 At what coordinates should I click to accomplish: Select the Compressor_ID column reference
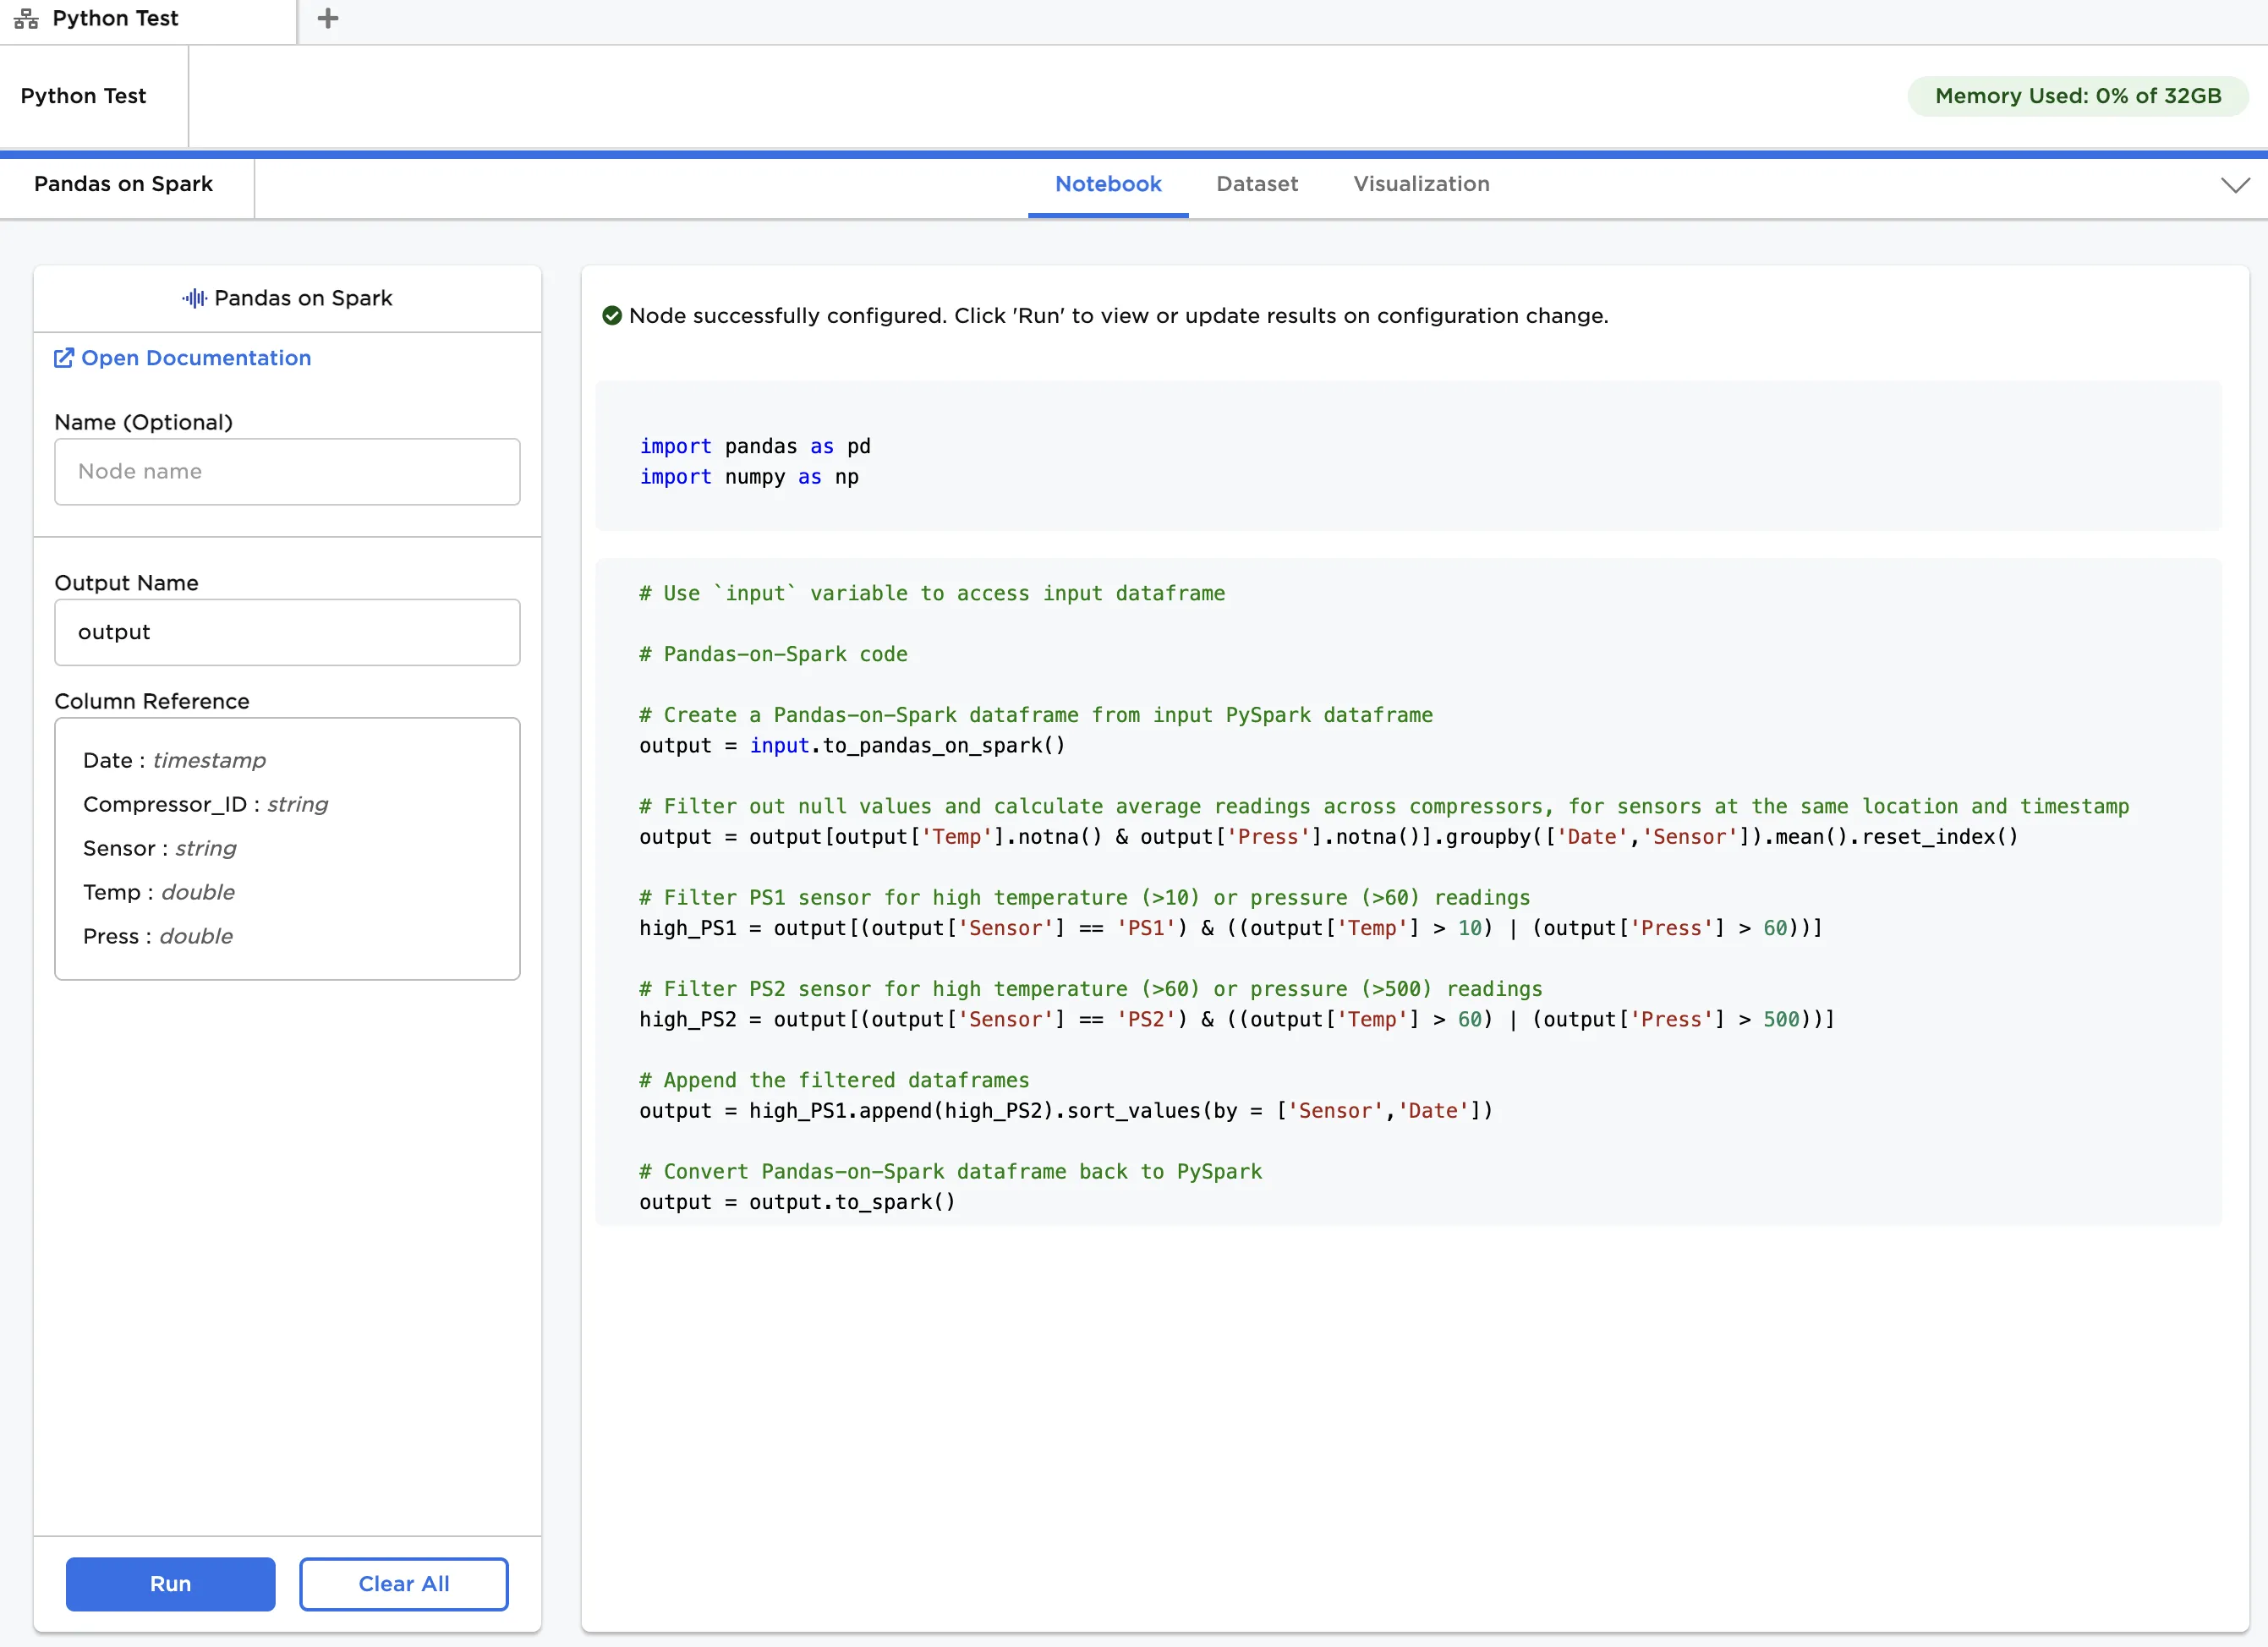[x=205, y=804]
